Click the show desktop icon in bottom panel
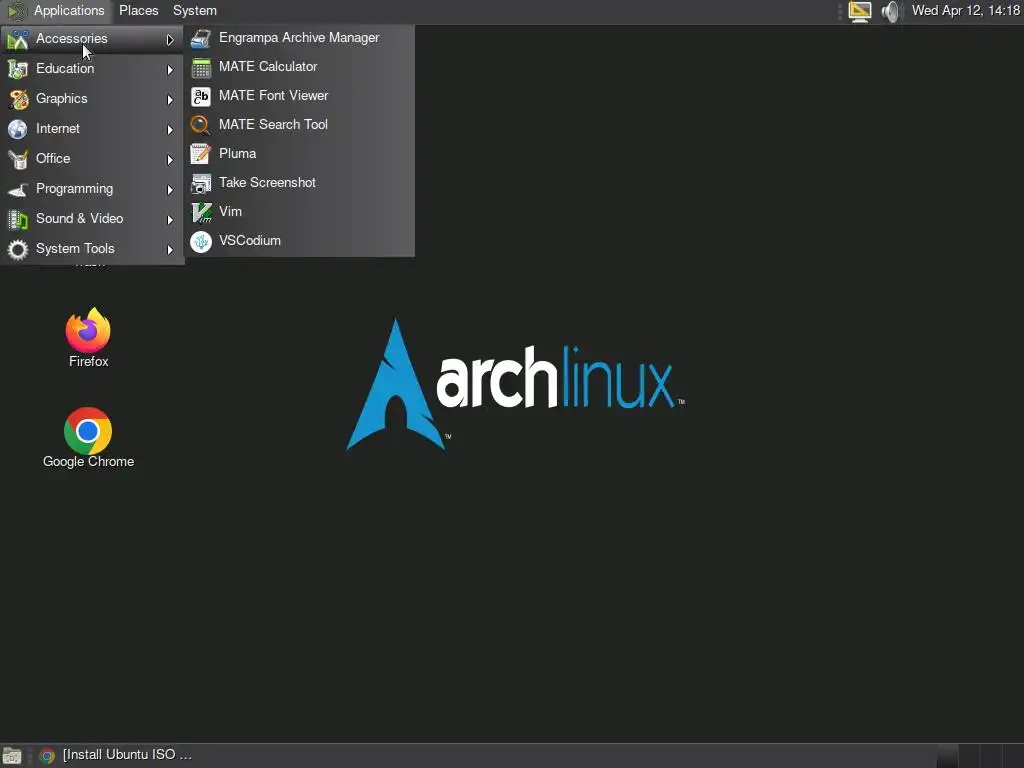Image resolution: width=1024 pixels, height=768 pixels. click(x=12, y=756)
